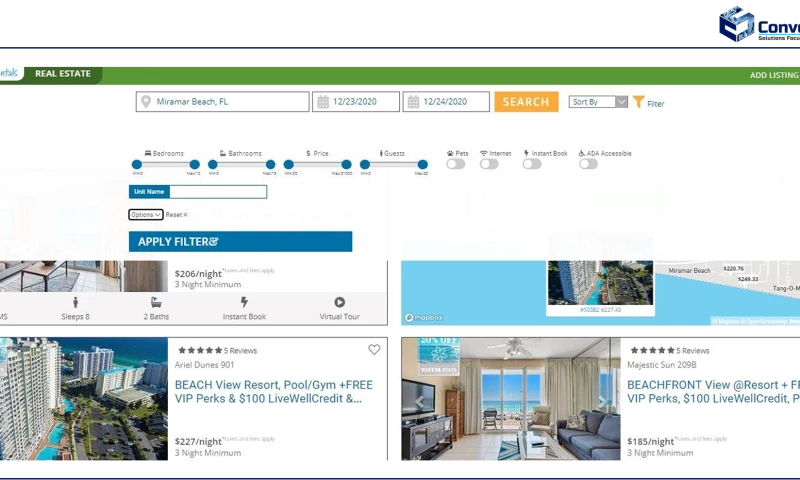Screen dimensions: 800x480
Task: Click the Price minimum slider handle
Action: point(289,164)
